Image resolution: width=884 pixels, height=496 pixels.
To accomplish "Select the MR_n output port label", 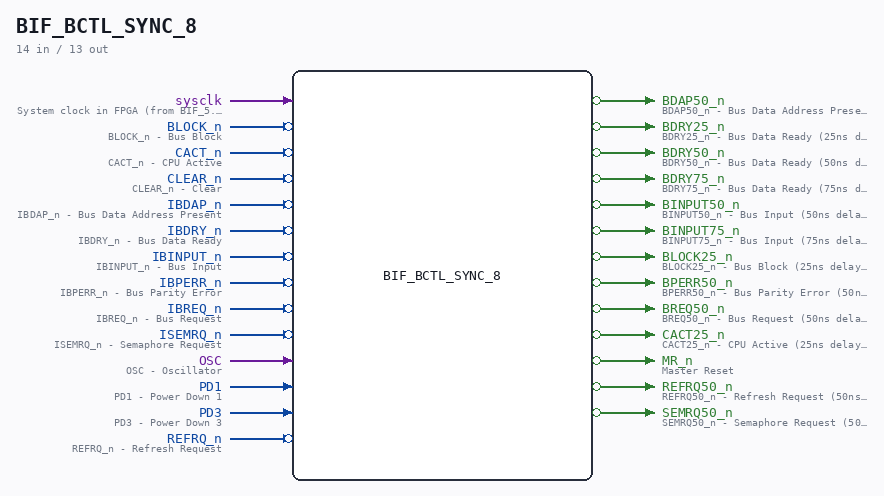I will (x=677, y=360).
